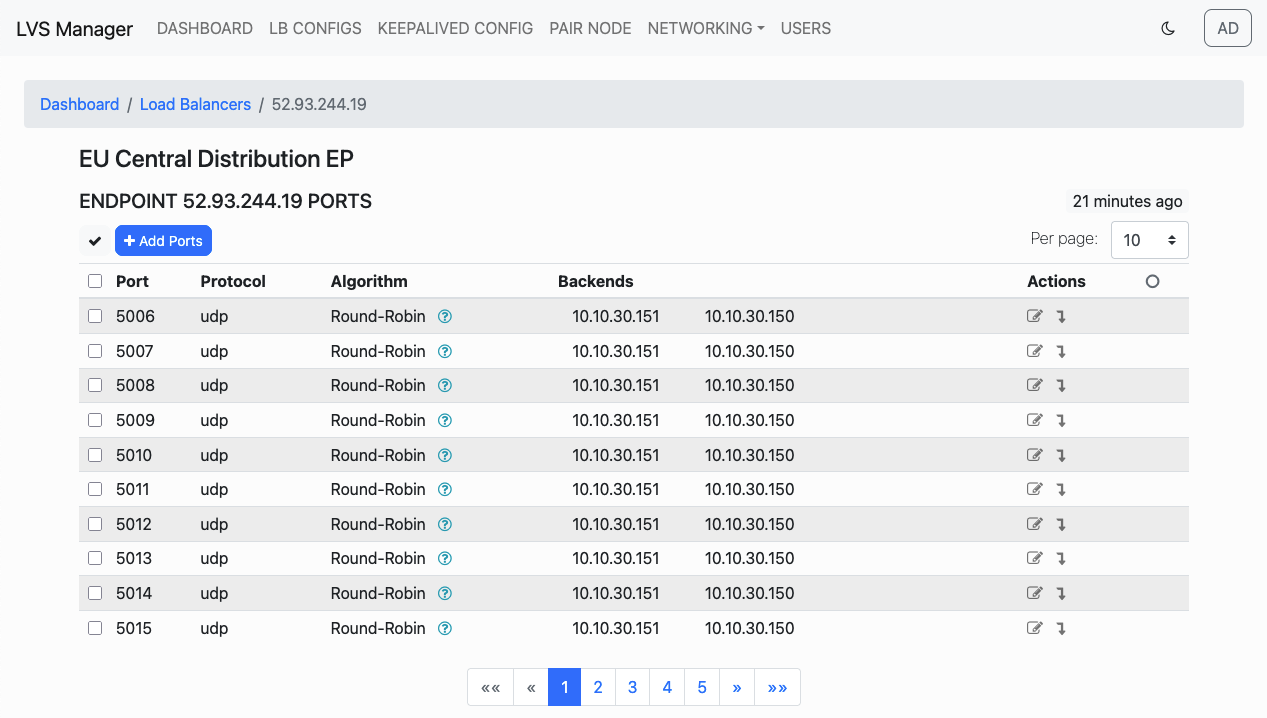This screenshot has width=1267, height=718.
Task: Click circle icon in table header
Action: click(1152, 282)
